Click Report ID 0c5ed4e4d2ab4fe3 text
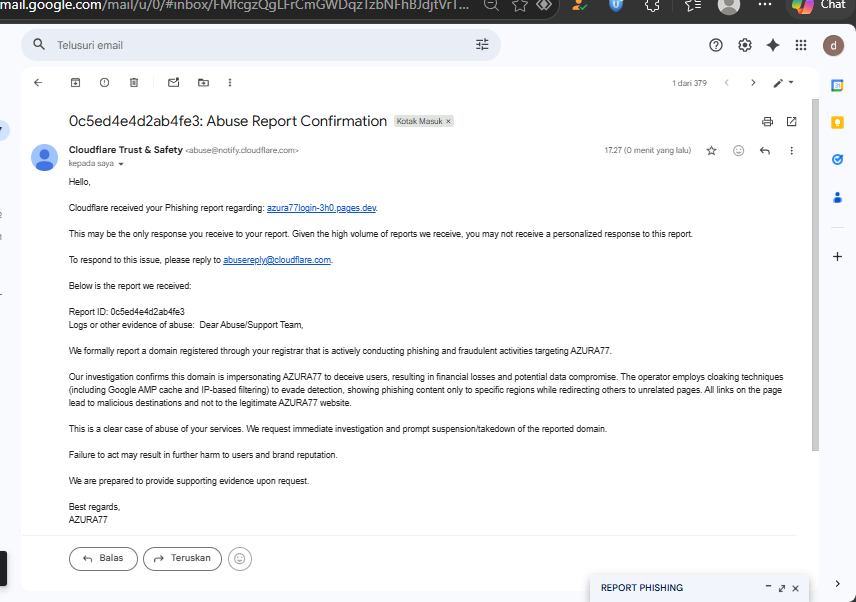The width and height of the screenshot is (856, 602). (127, 312)
